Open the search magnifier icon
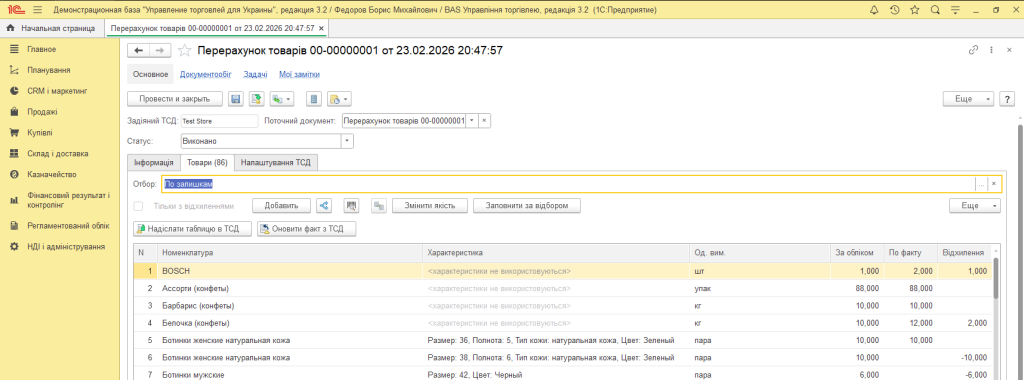 pos(935,10)
